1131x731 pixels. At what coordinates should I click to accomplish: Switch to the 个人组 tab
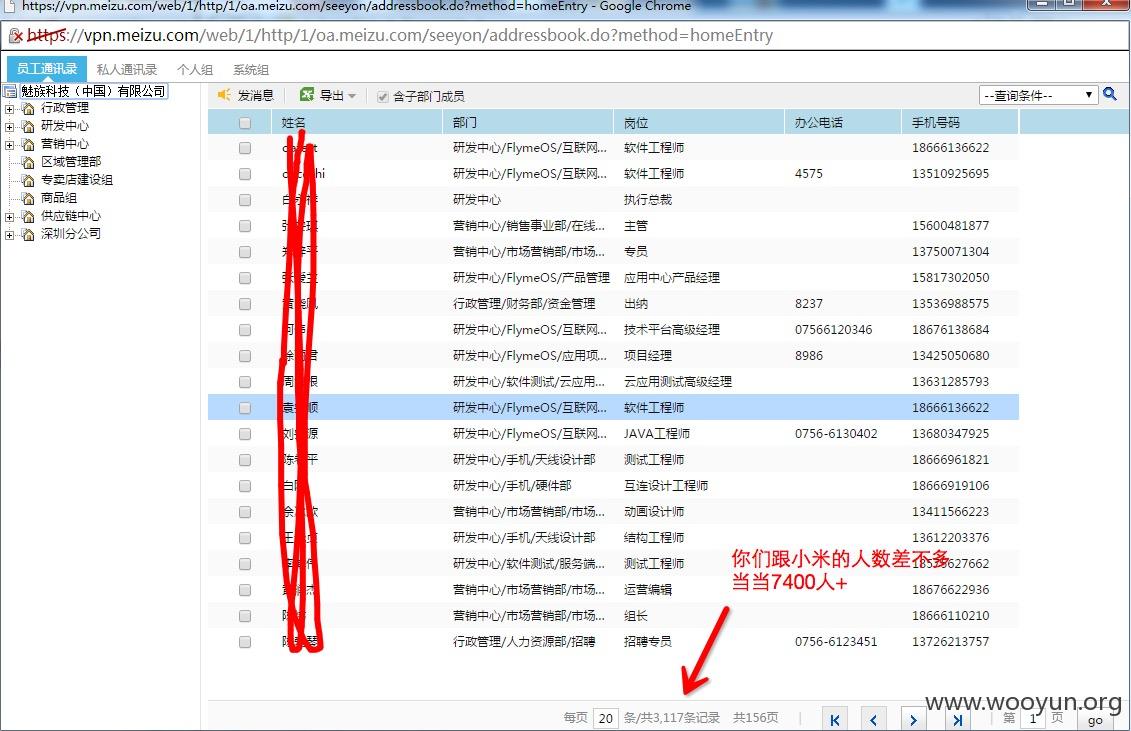click(195, 69)
